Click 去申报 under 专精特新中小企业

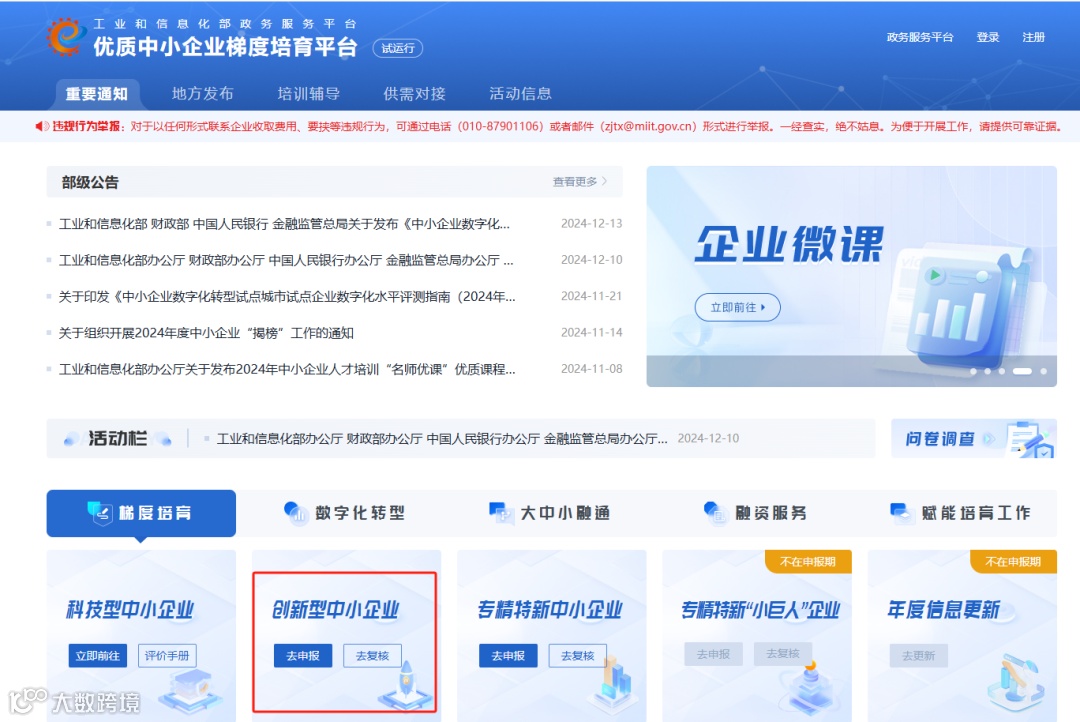(x=508, y=656)
